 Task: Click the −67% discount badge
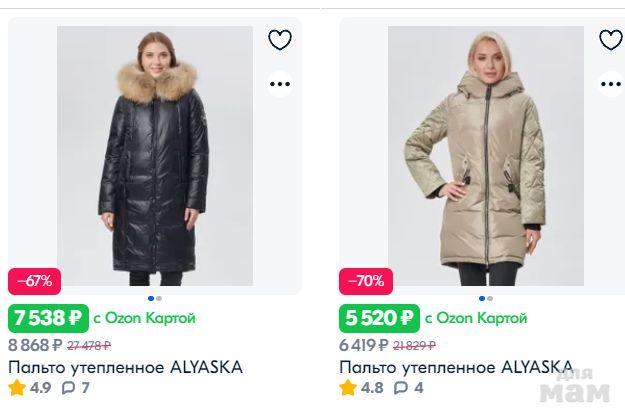pyautogui.click(x=34, y=280)
